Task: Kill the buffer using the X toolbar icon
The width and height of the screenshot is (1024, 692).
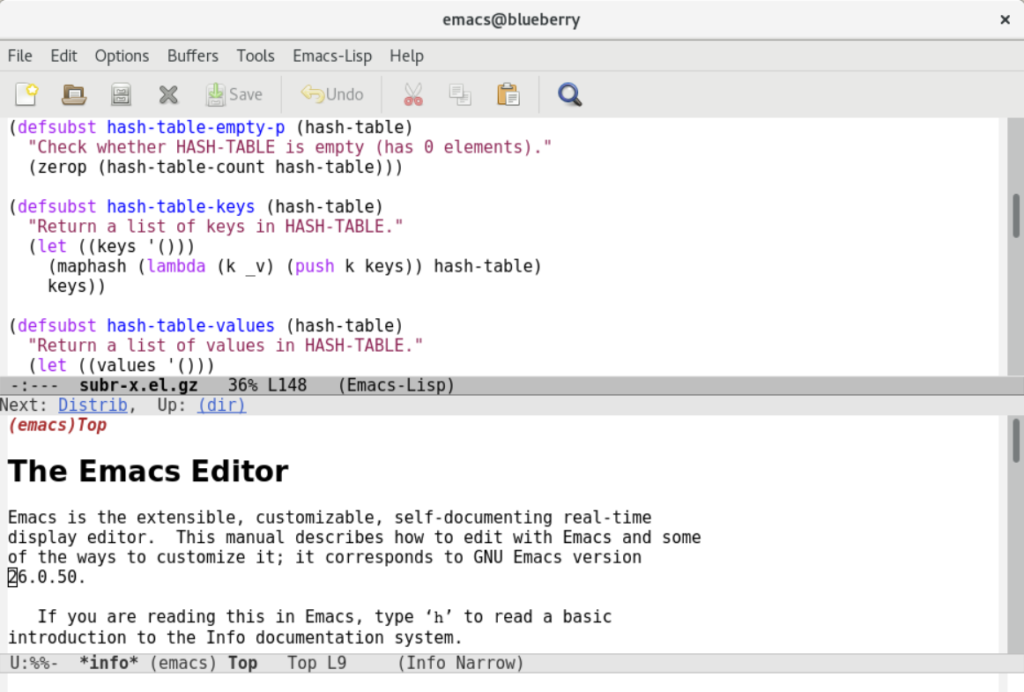Action: pyautogui.click(x=168, y=94)
